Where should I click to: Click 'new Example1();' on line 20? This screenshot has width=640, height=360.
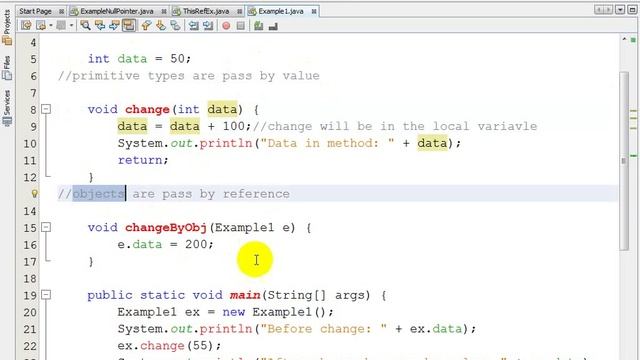(278, 312)
